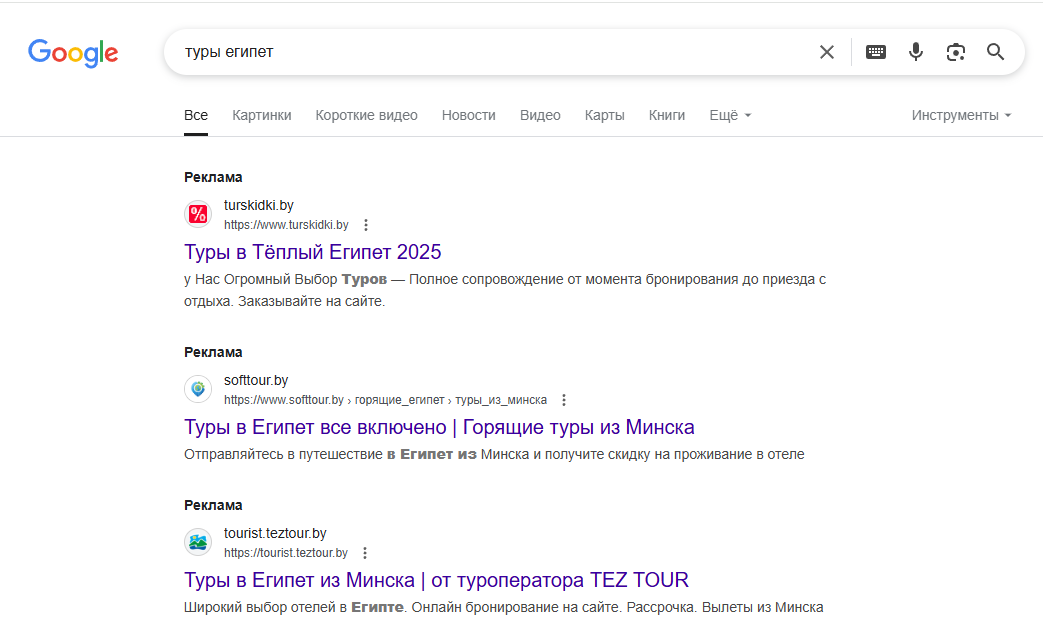1043x630 pixels.
Task: Expand the Инструменты dropdown
Action: click(961, 115)
